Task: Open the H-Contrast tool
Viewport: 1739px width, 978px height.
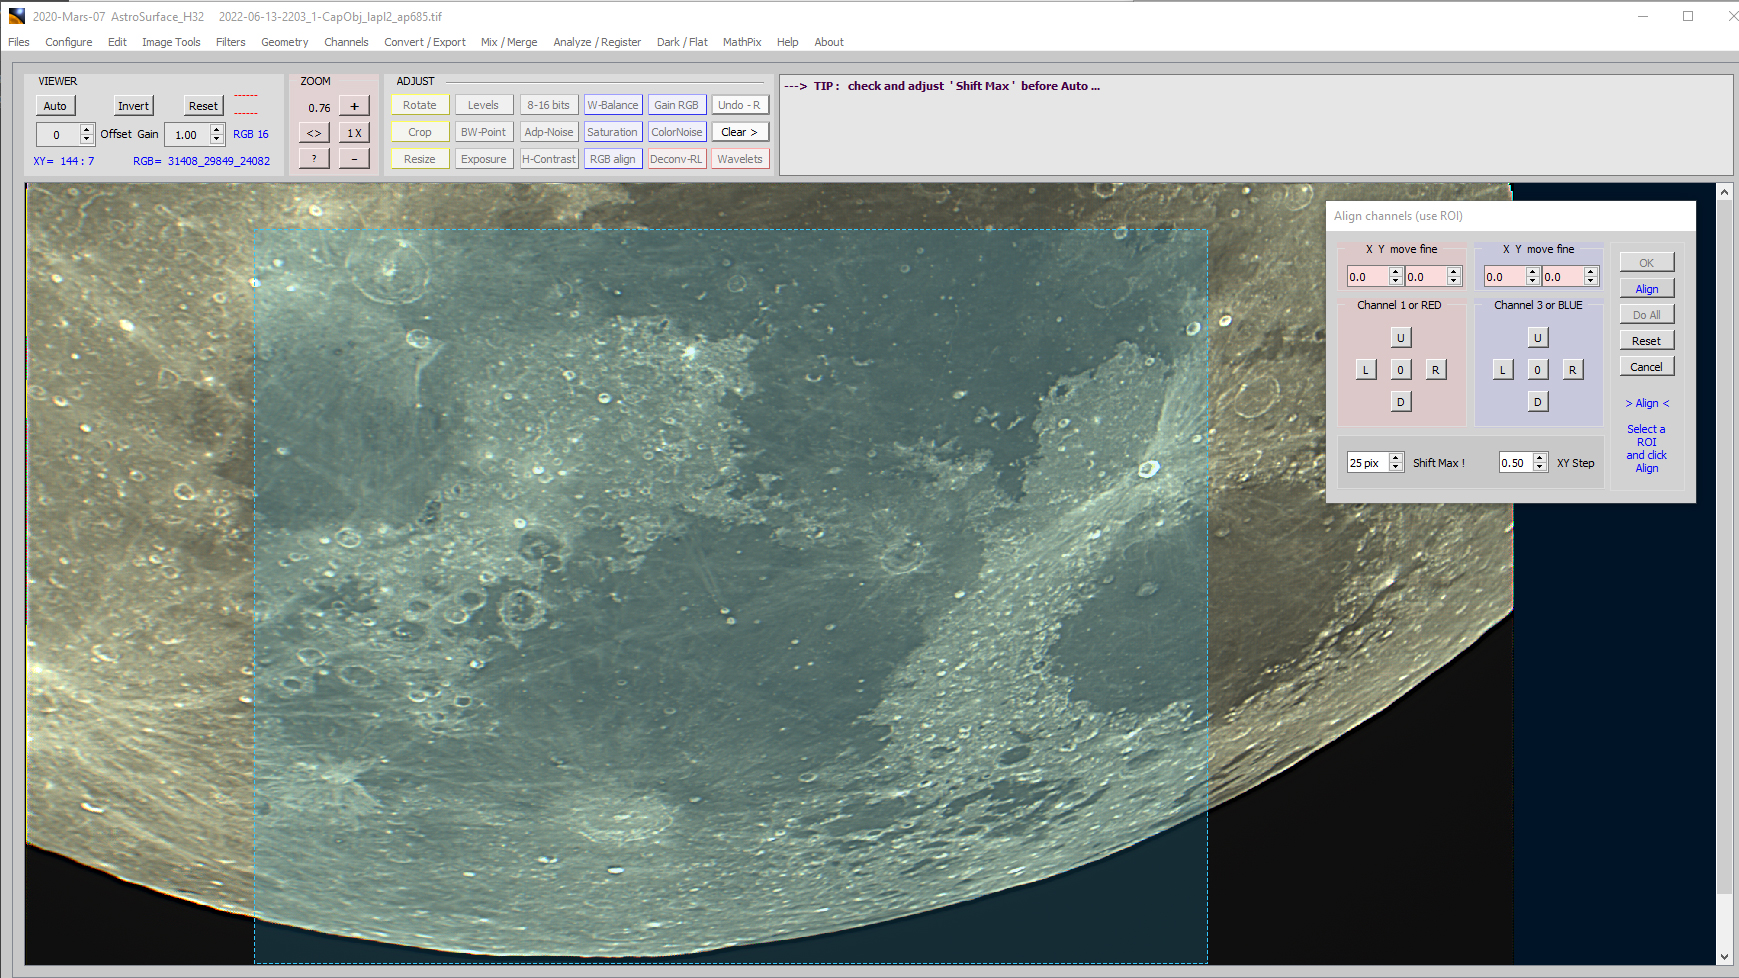Action: (x=549, y=159)
